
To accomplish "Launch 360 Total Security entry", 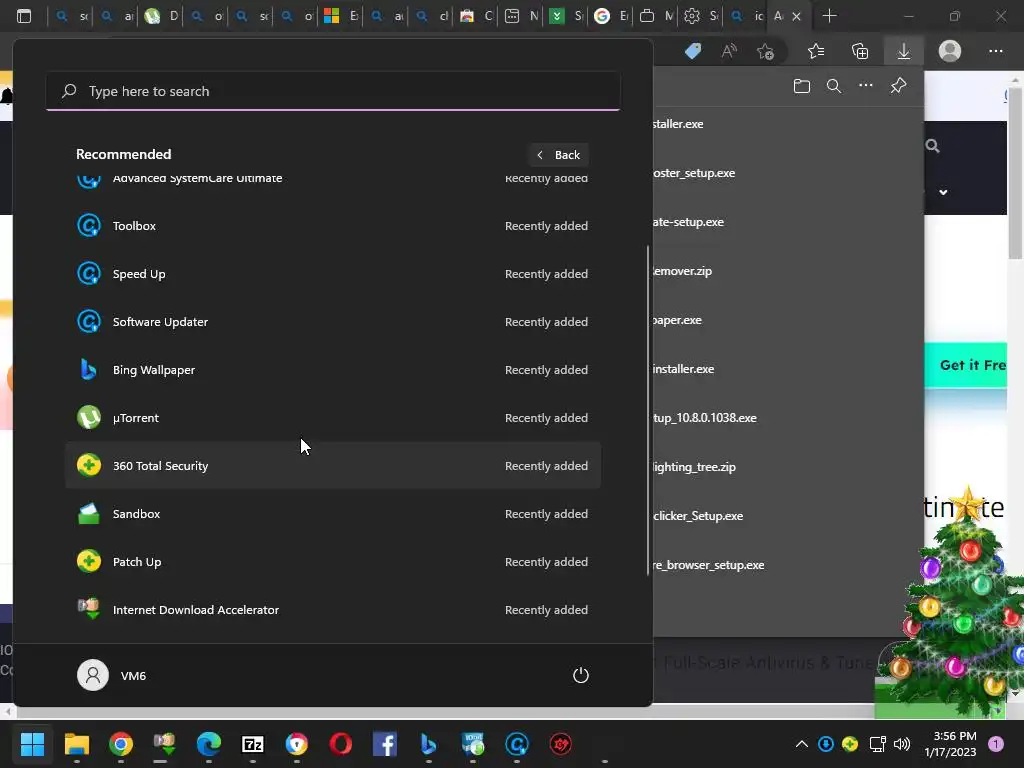I will coord(332,466).
